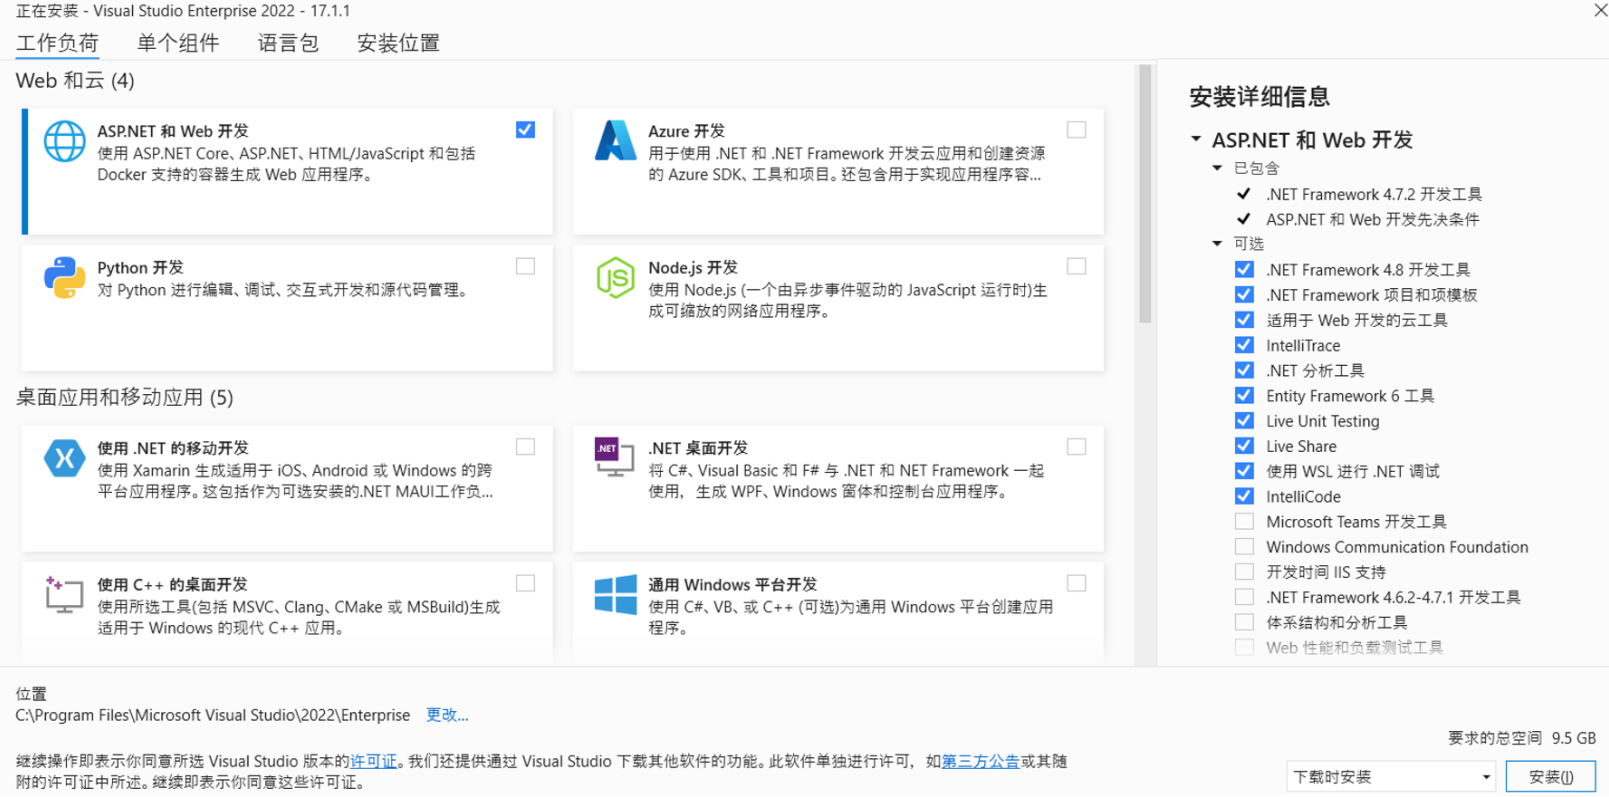
Task: Click the 桌面应用和移动应用 (5) section heading
Action: (x=125, y=397)
